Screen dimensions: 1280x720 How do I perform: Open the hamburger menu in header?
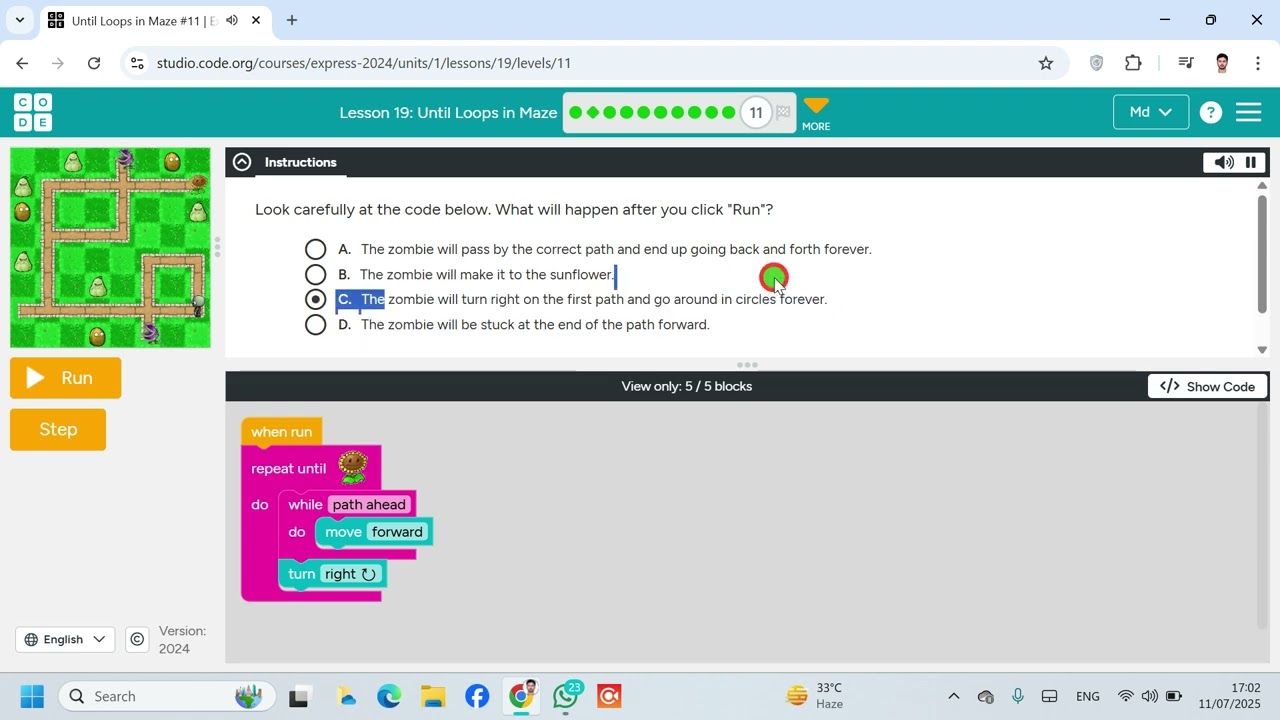pyautogui.click(x=1248, y=112)
